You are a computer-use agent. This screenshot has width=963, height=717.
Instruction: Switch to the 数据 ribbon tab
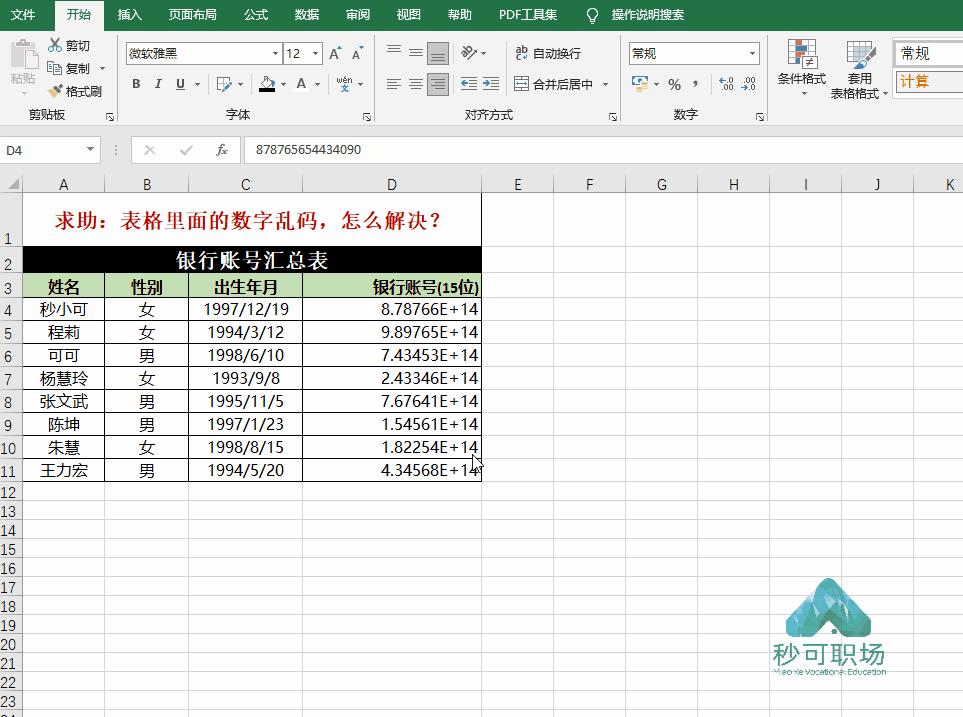pos(306,15)
